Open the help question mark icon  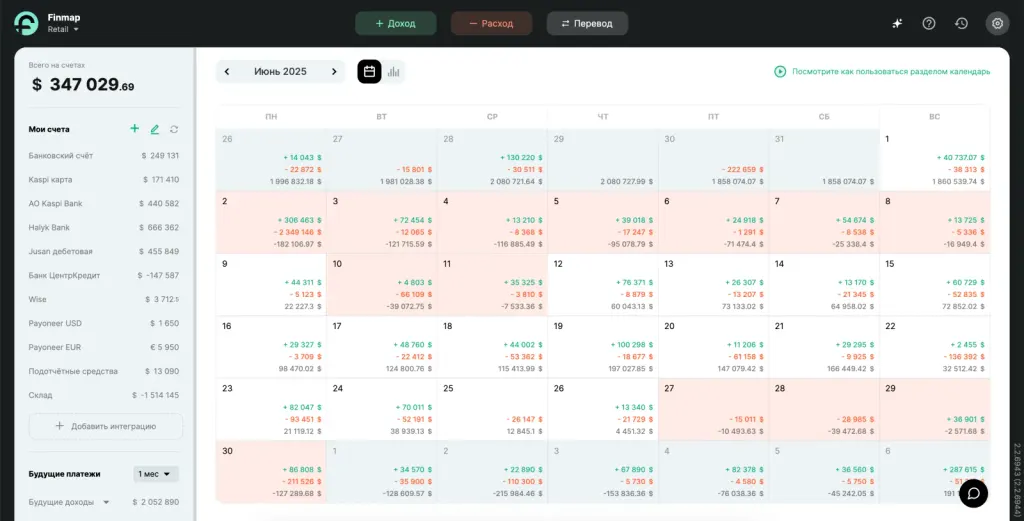click(x=929, y=24)
